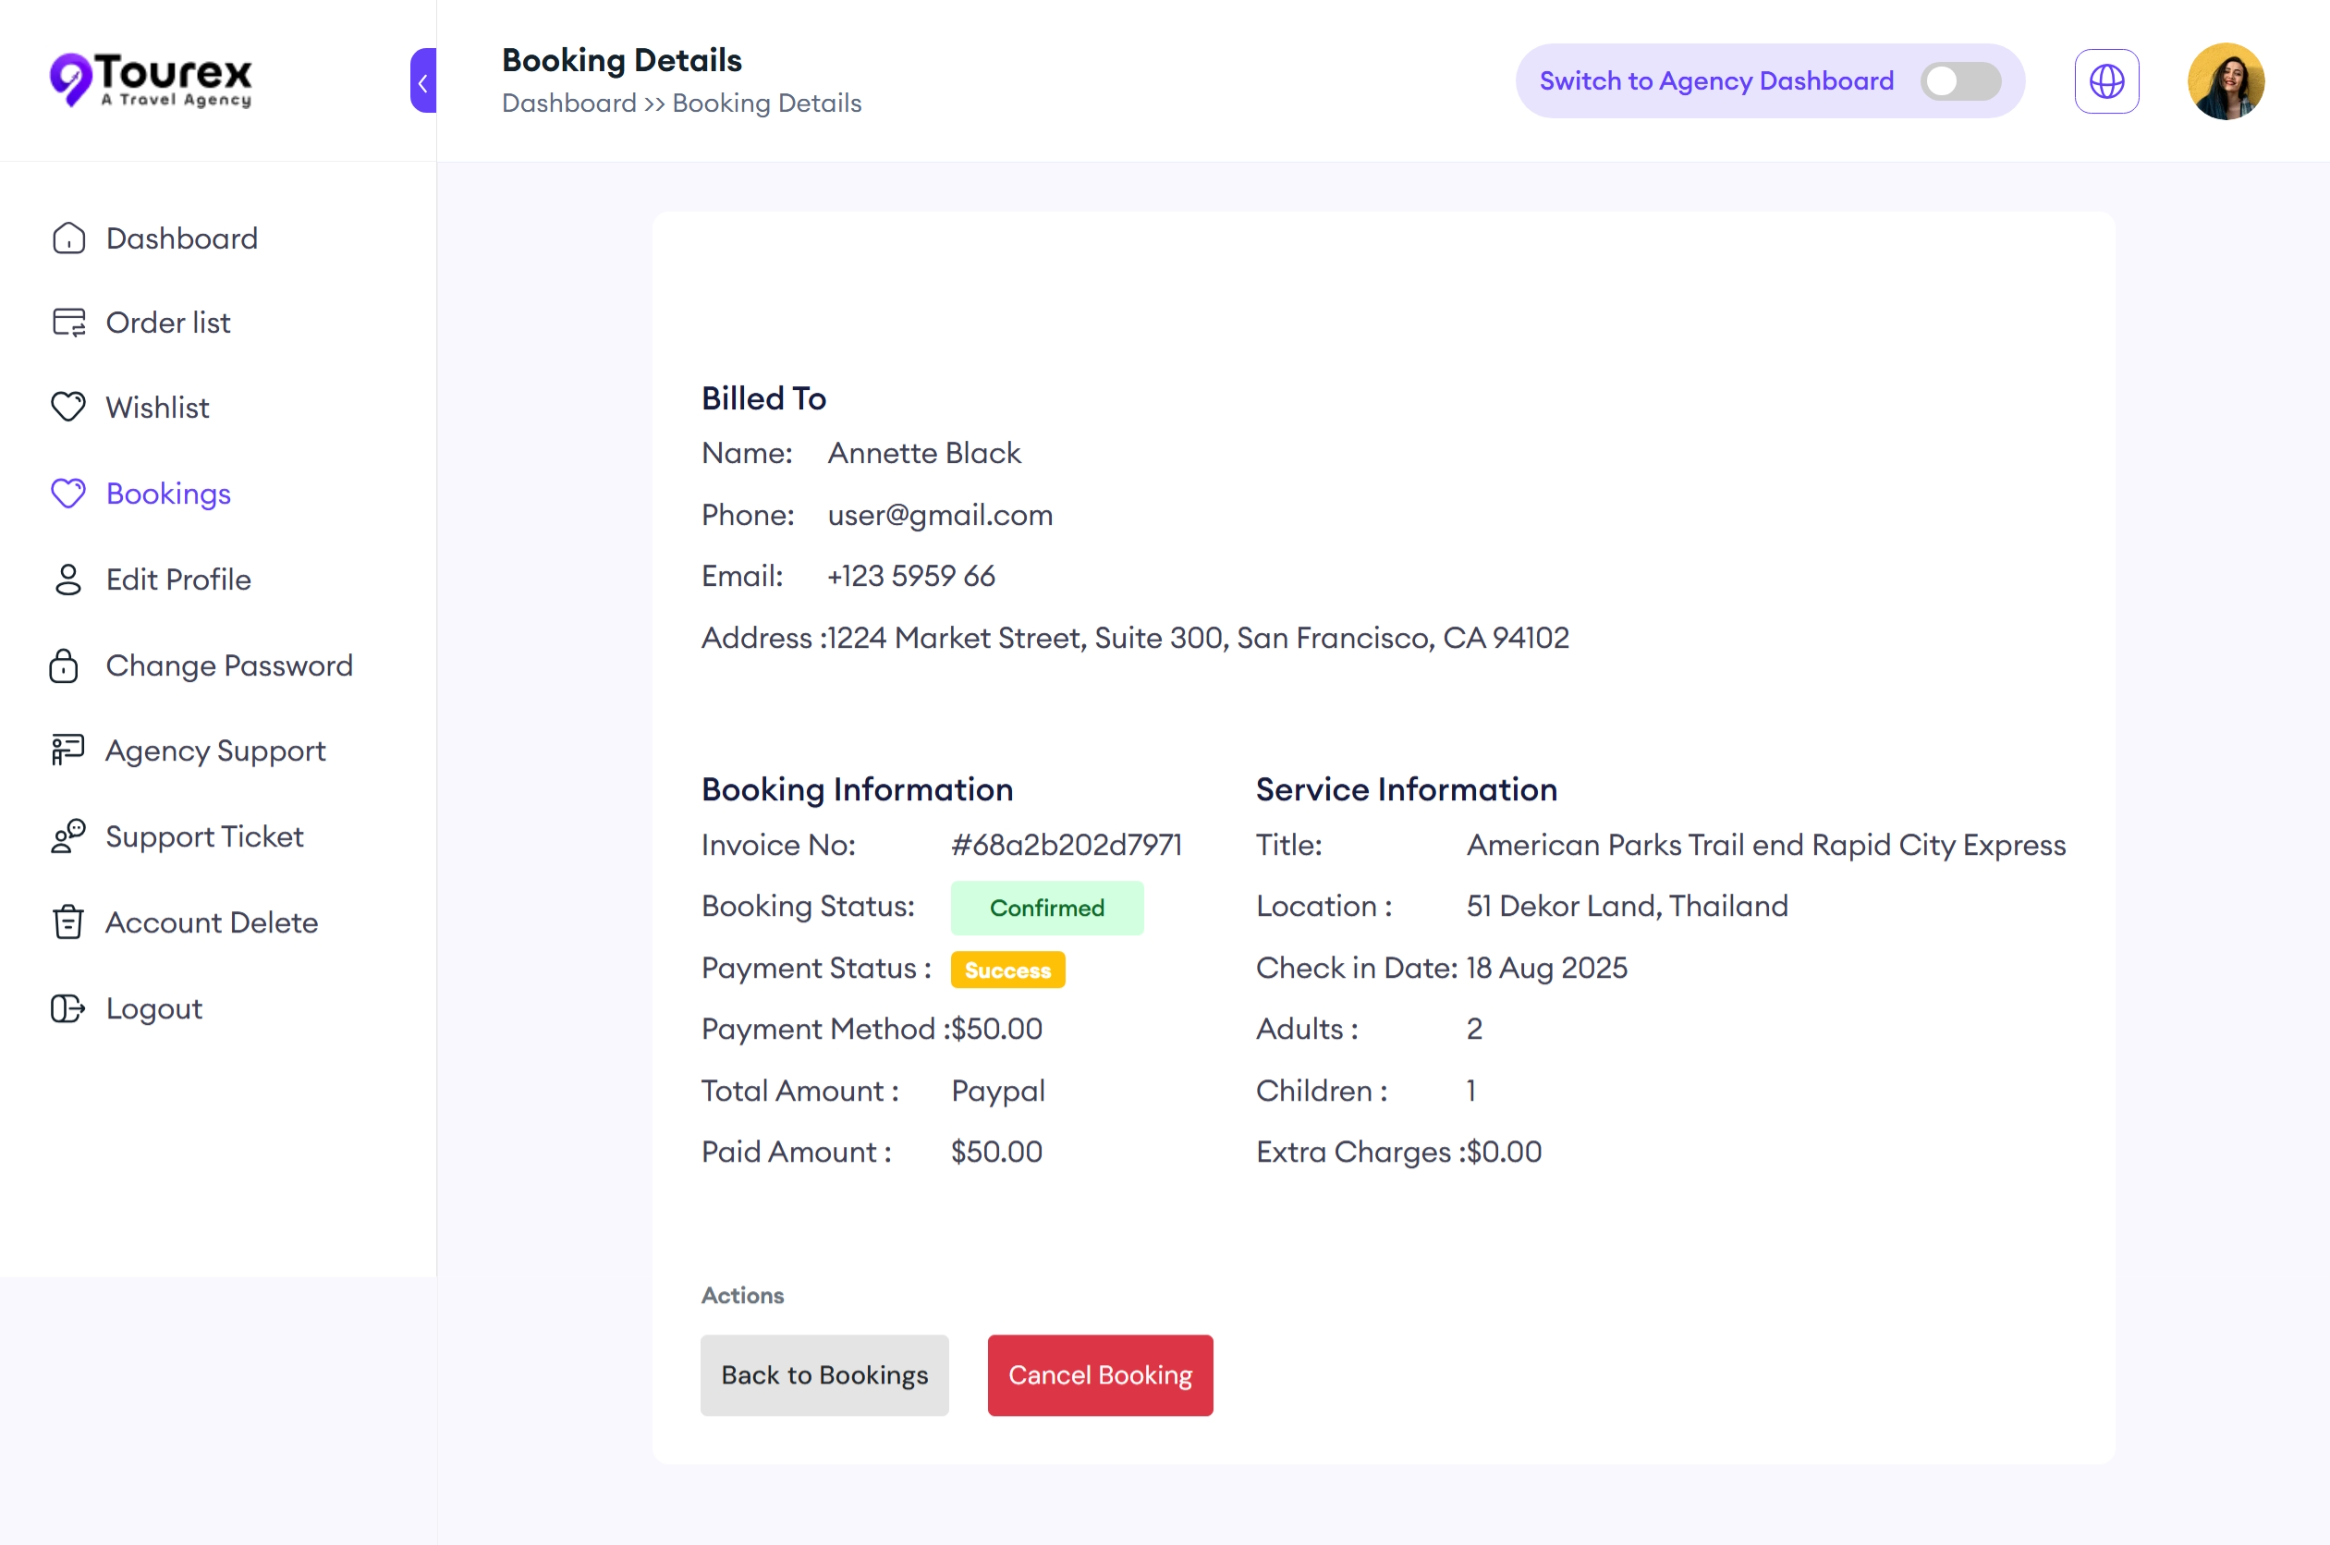Click the Account Delete trash icon
This screenshot has width=2330, height=1545.
(x=68, y=922)
